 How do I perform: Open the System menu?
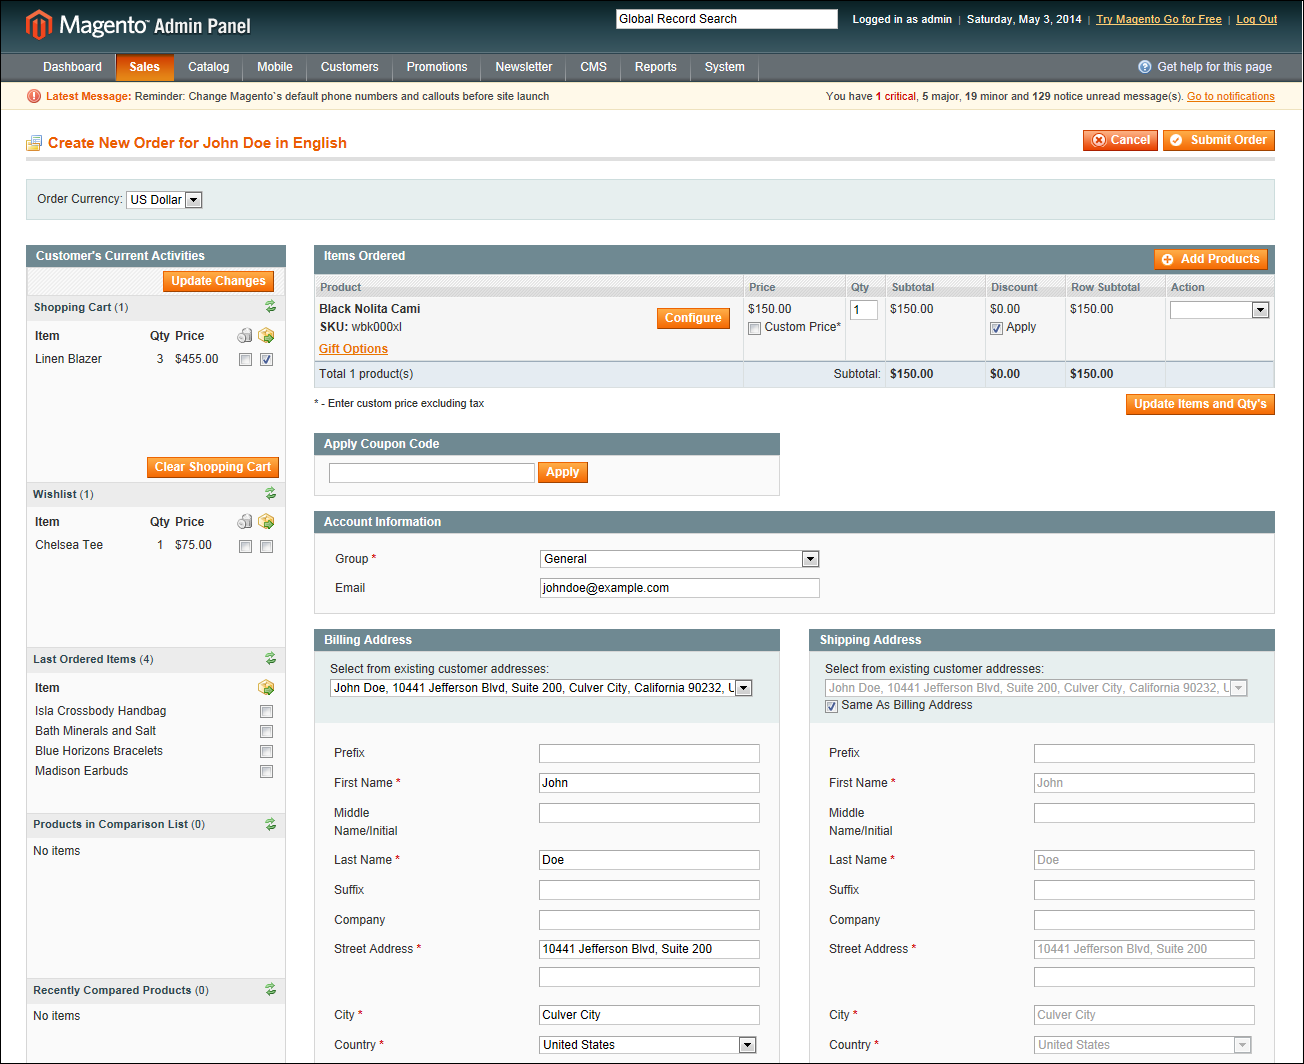coord(725,67)
